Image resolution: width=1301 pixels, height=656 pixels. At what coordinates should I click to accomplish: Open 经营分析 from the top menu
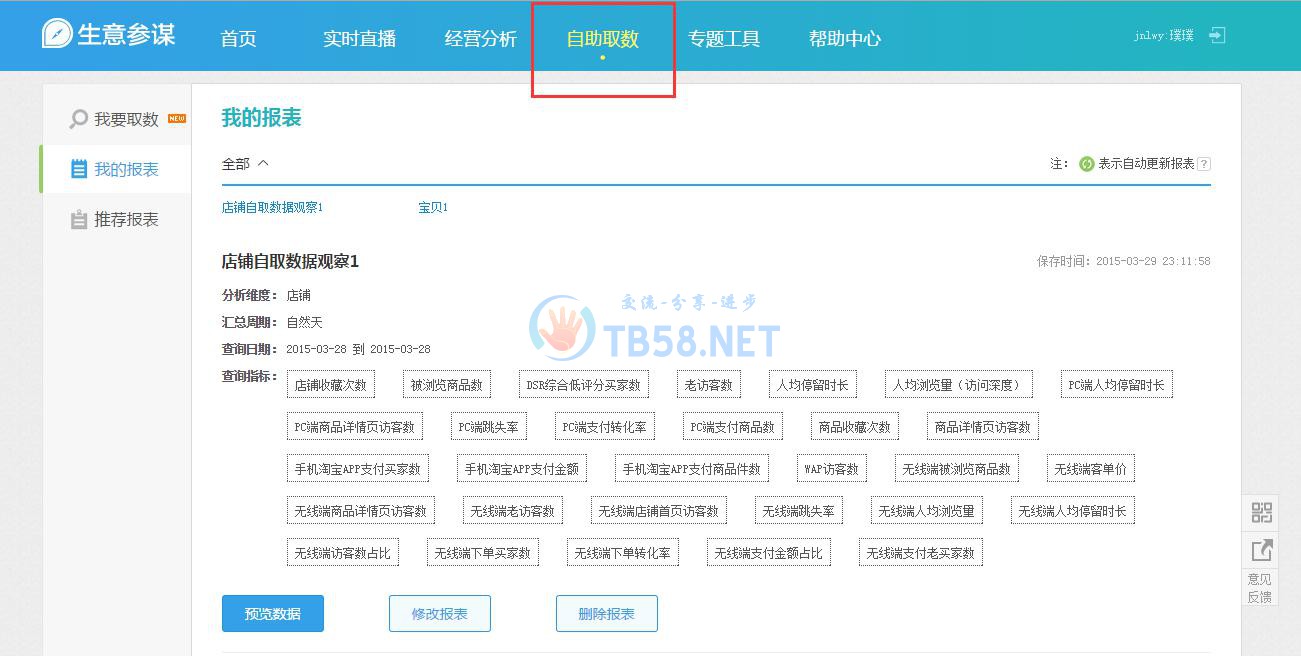click(481, 39)
